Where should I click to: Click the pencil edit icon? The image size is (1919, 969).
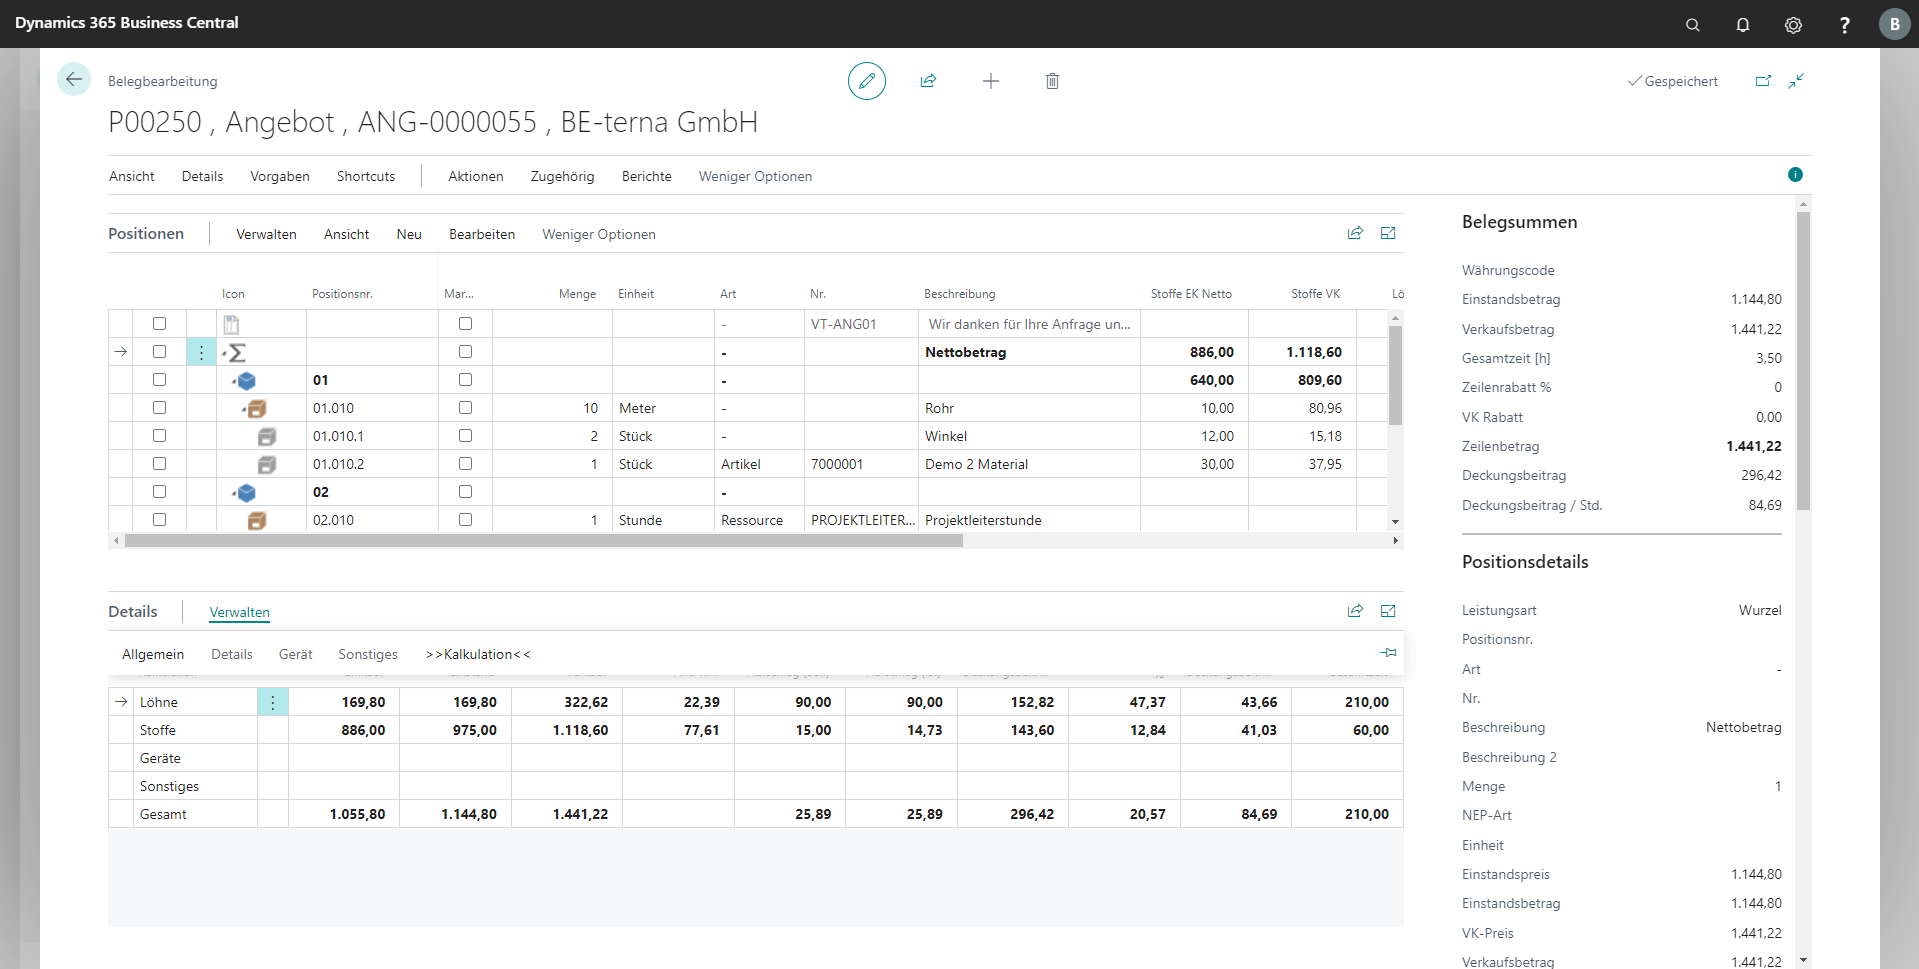[x=866, y=81]
